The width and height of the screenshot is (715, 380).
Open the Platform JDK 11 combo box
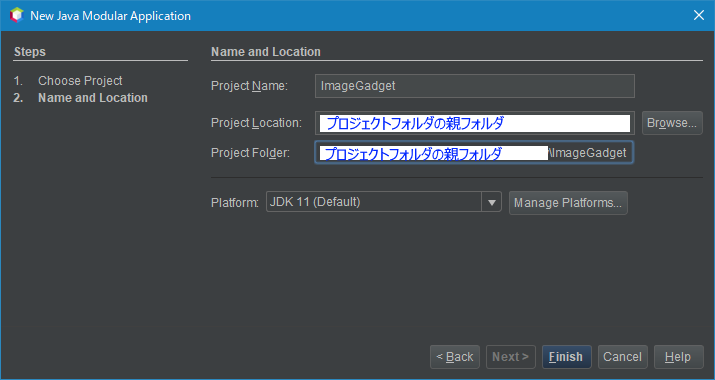(x=383, y=202)
